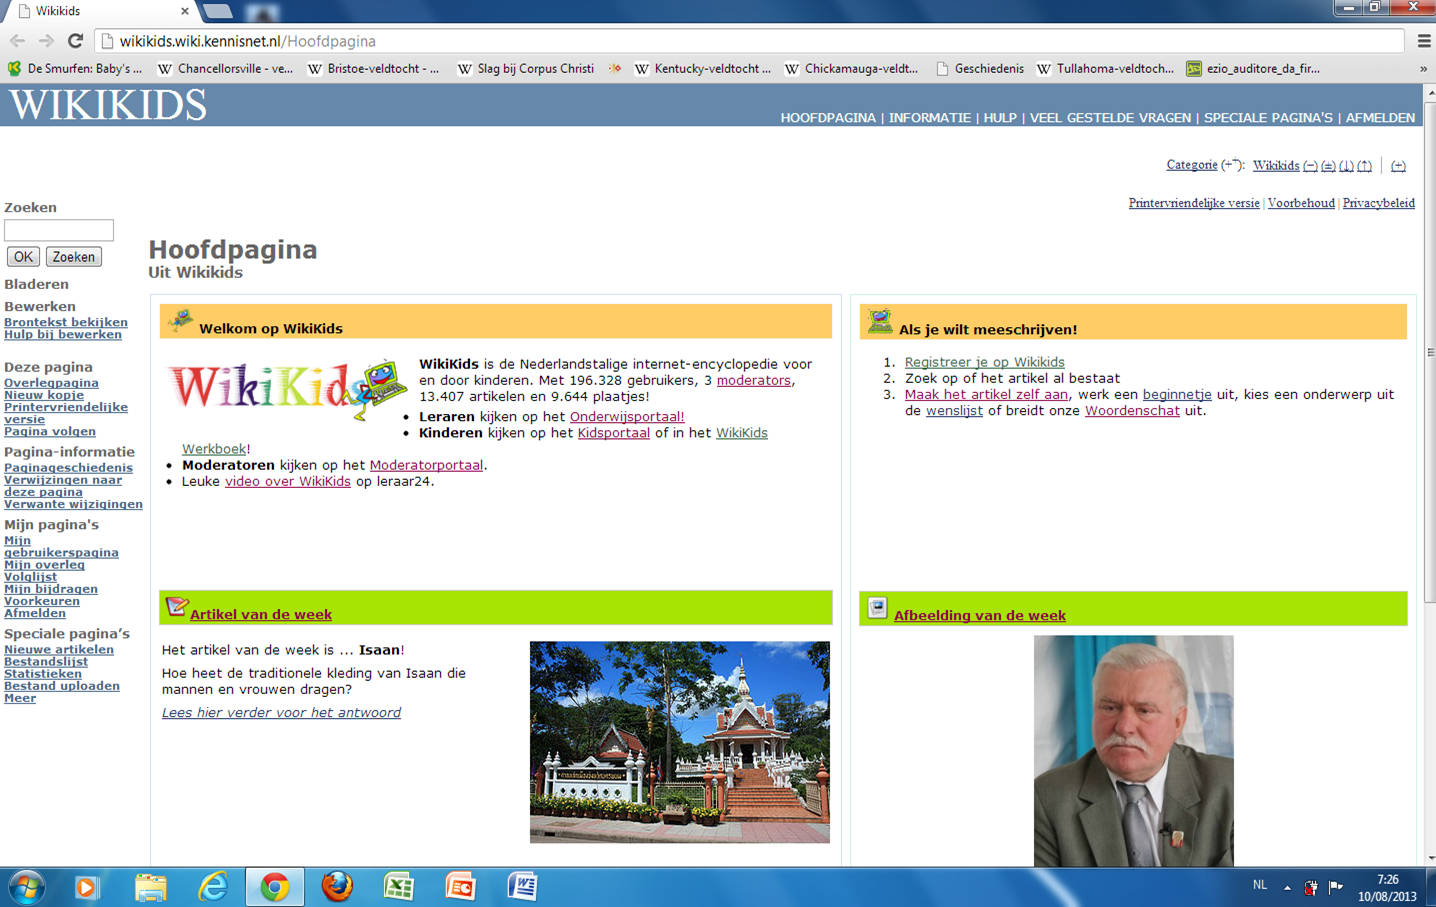Click the colorful WikiKids logo image
Image resolution: width=1436 pixels, height=907 pixels.
[x=287, y=389]
